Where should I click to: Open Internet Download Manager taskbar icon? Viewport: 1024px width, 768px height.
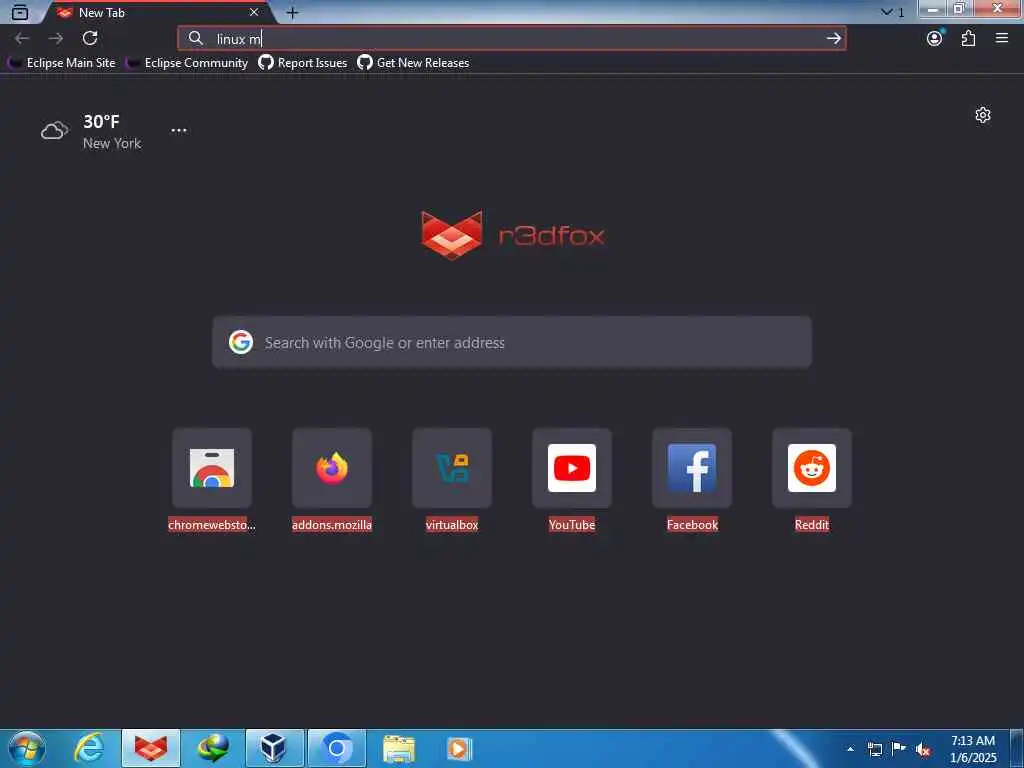[213, 748]
